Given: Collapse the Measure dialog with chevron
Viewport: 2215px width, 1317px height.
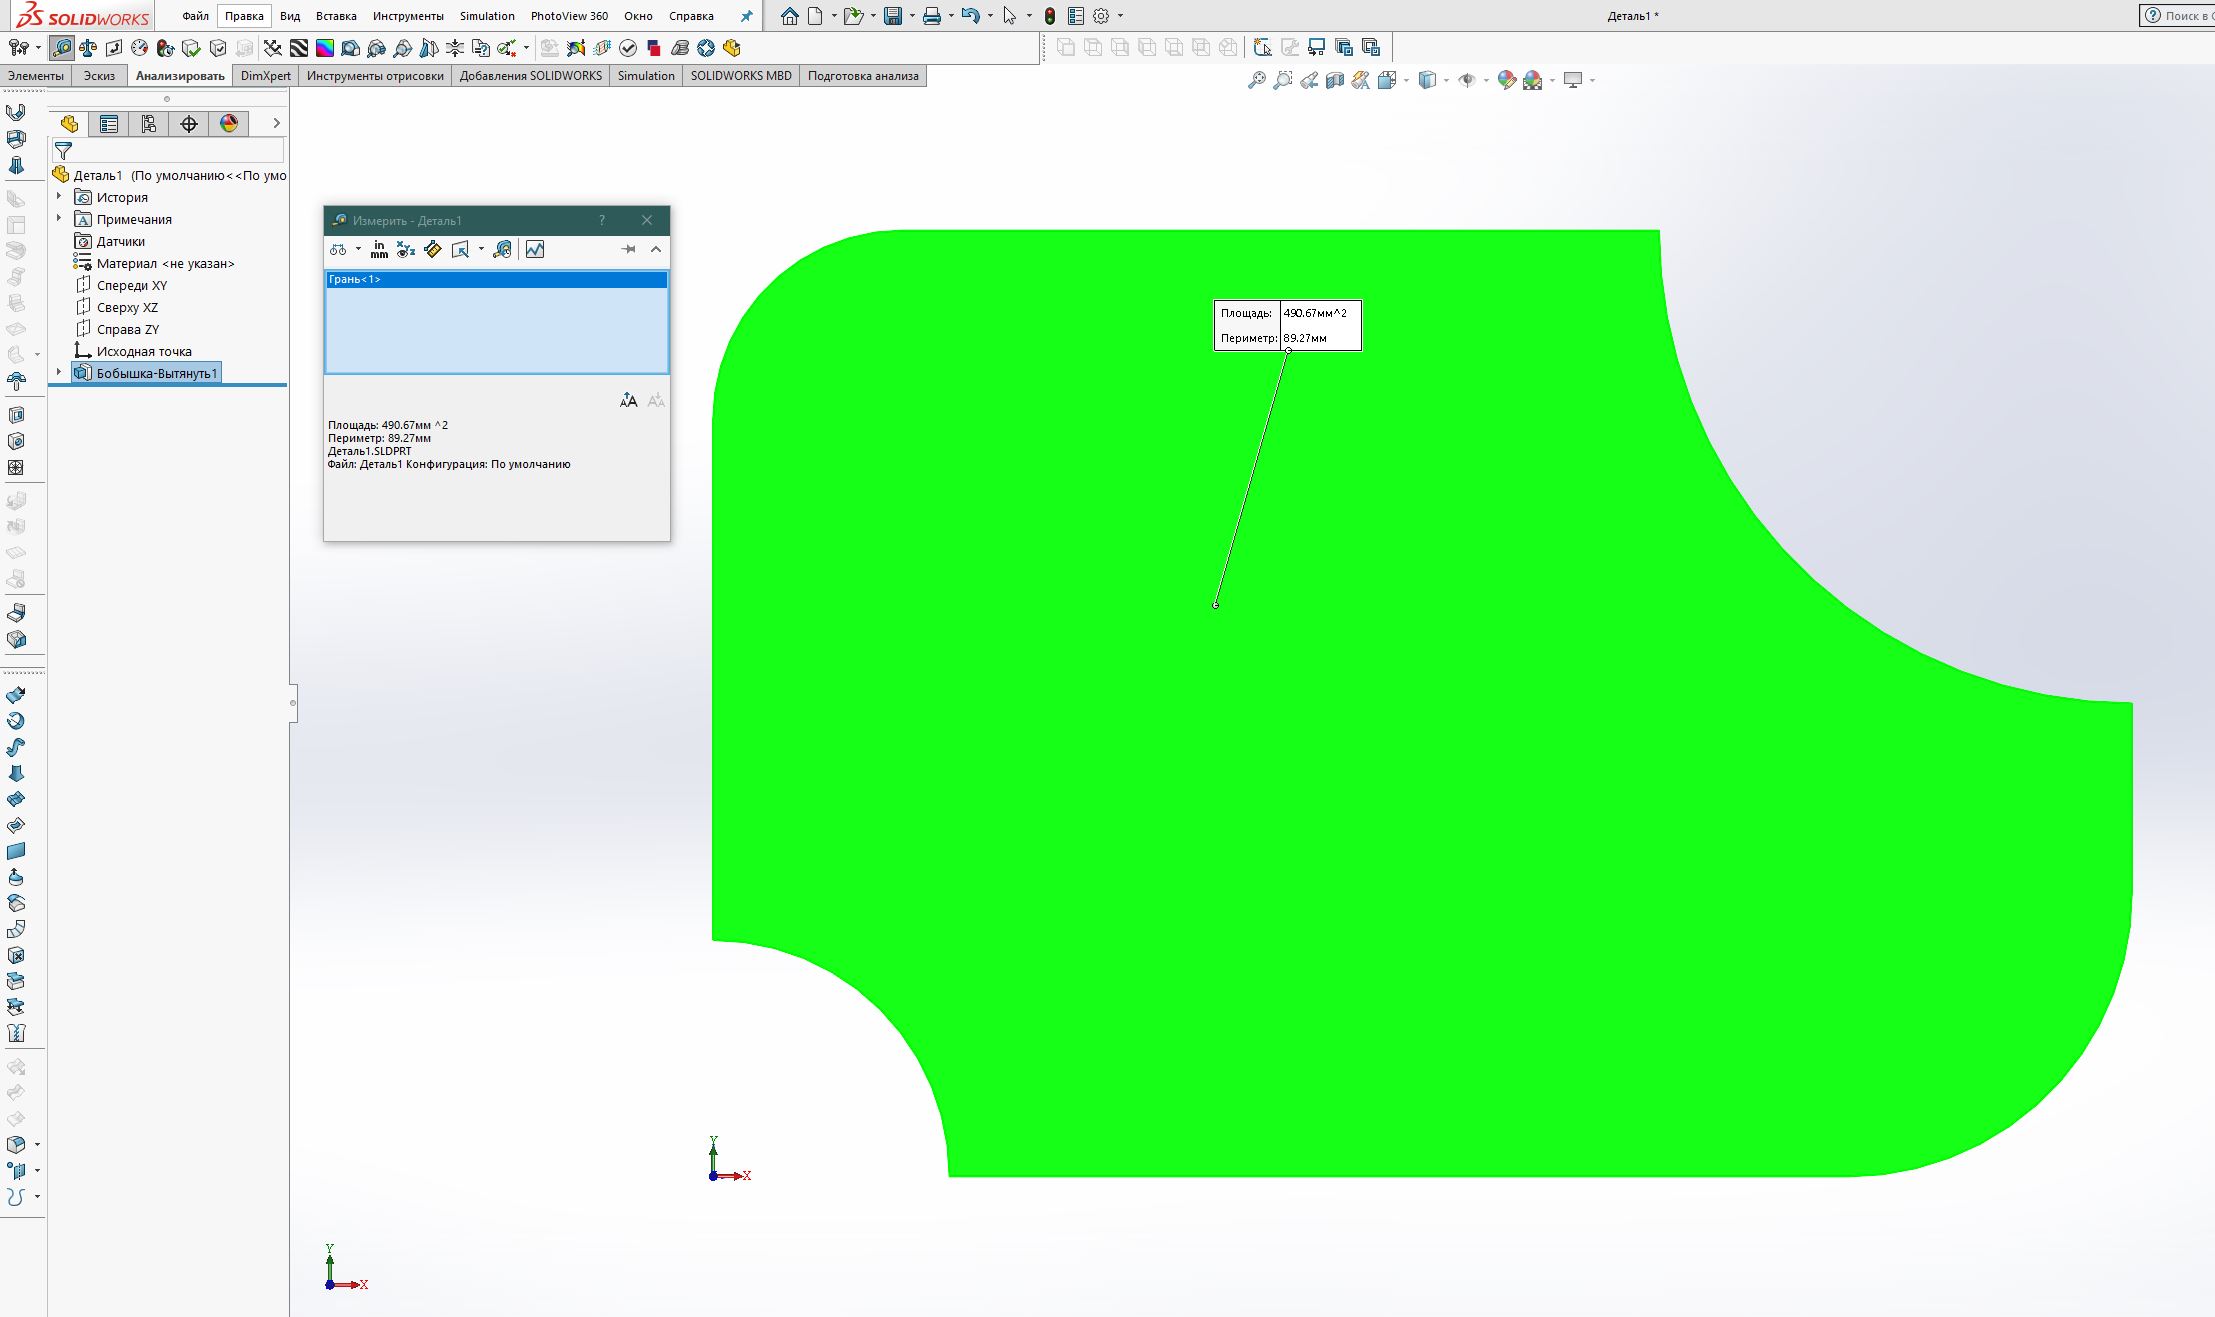Looking at the screenshot, I should [656, 249].
